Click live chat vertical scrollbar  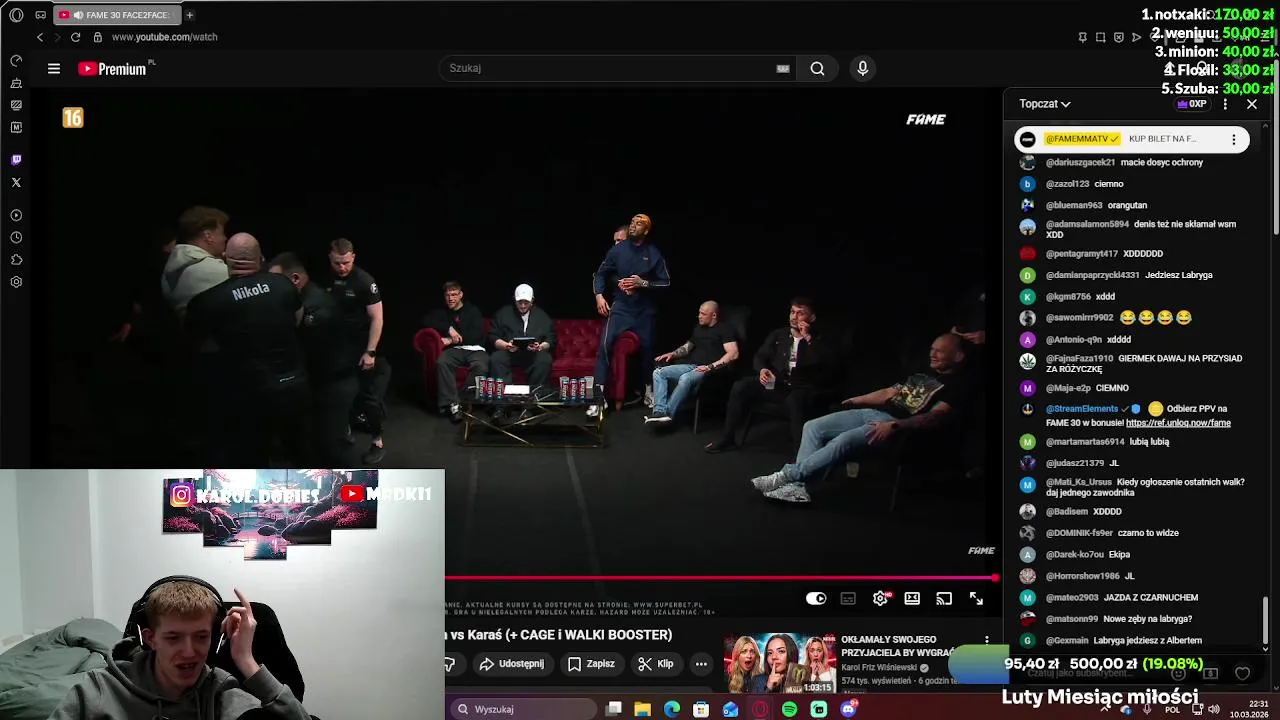pos(1265,620)
